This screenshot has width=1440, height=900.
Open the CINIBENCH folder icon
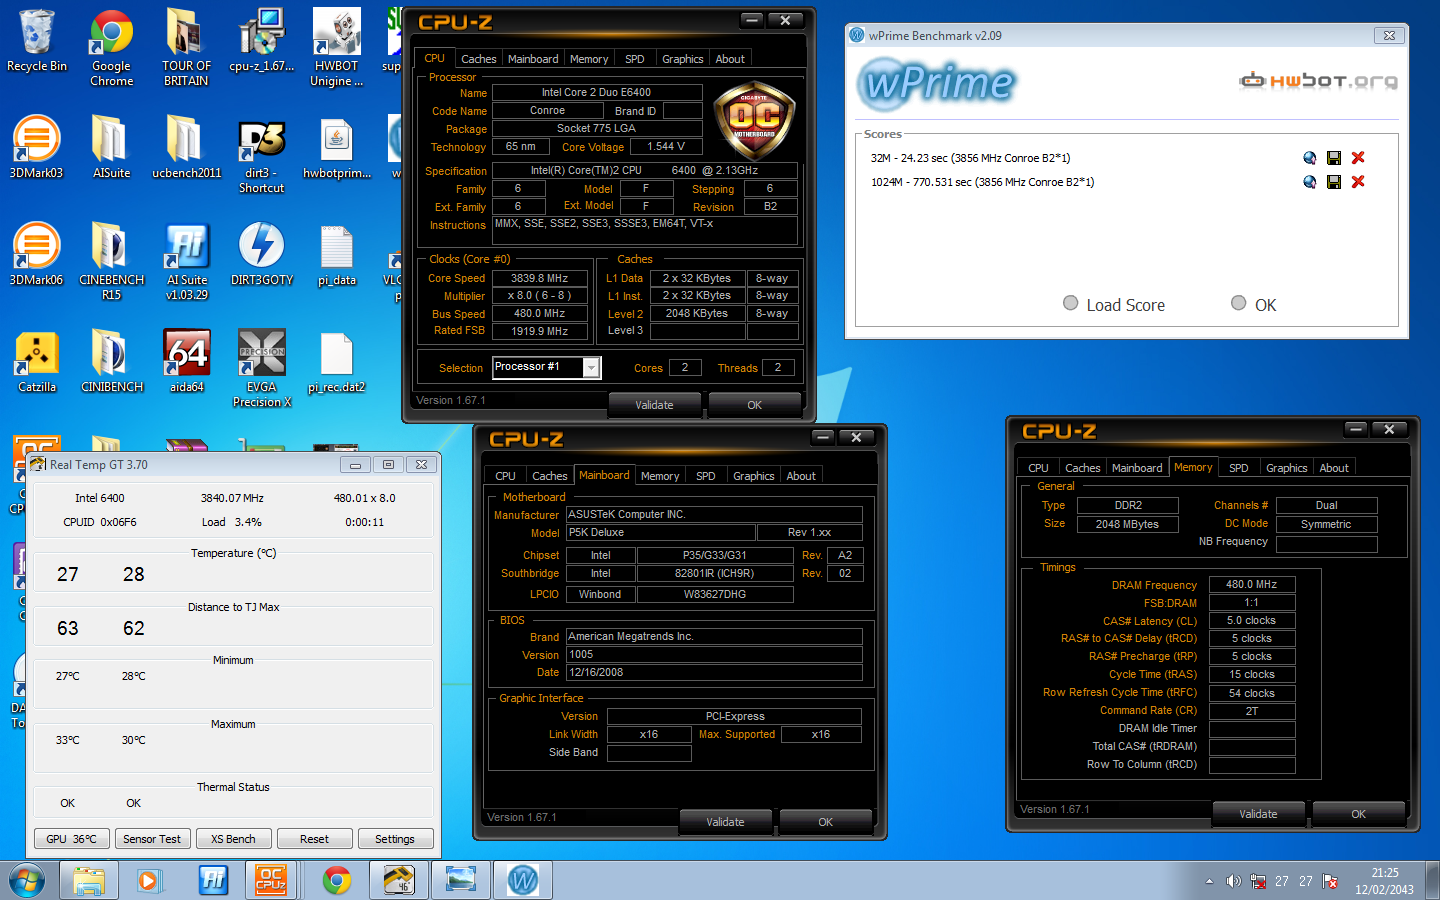[x=111, y=361]
